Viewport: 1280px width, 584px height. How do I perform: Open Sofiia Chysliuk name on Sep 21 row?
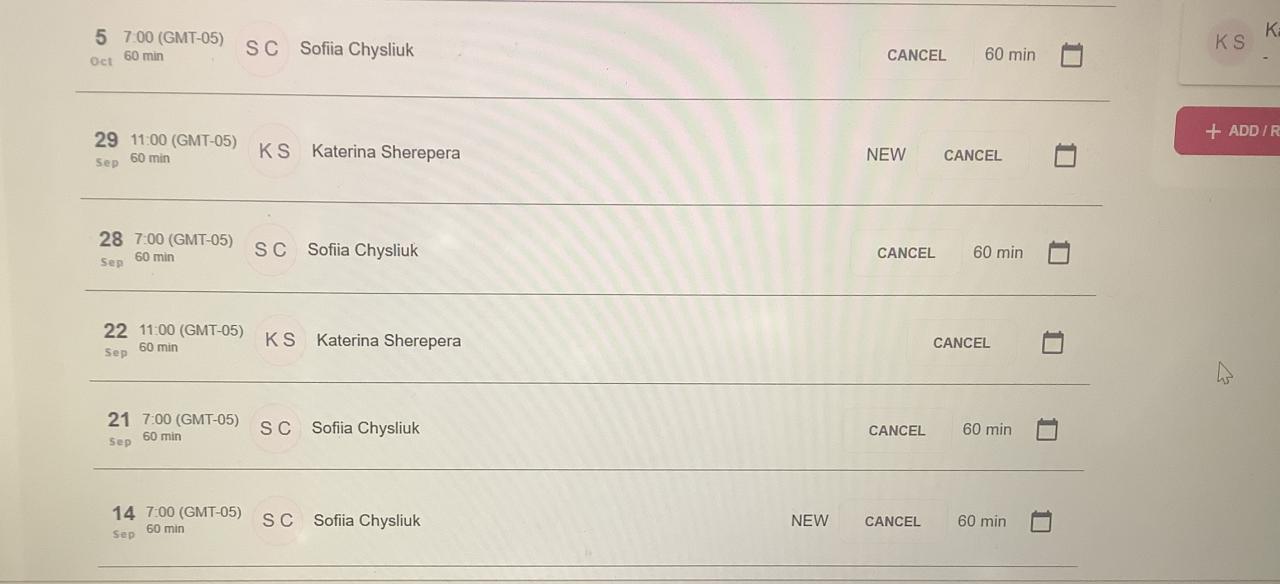coord(365,428)
